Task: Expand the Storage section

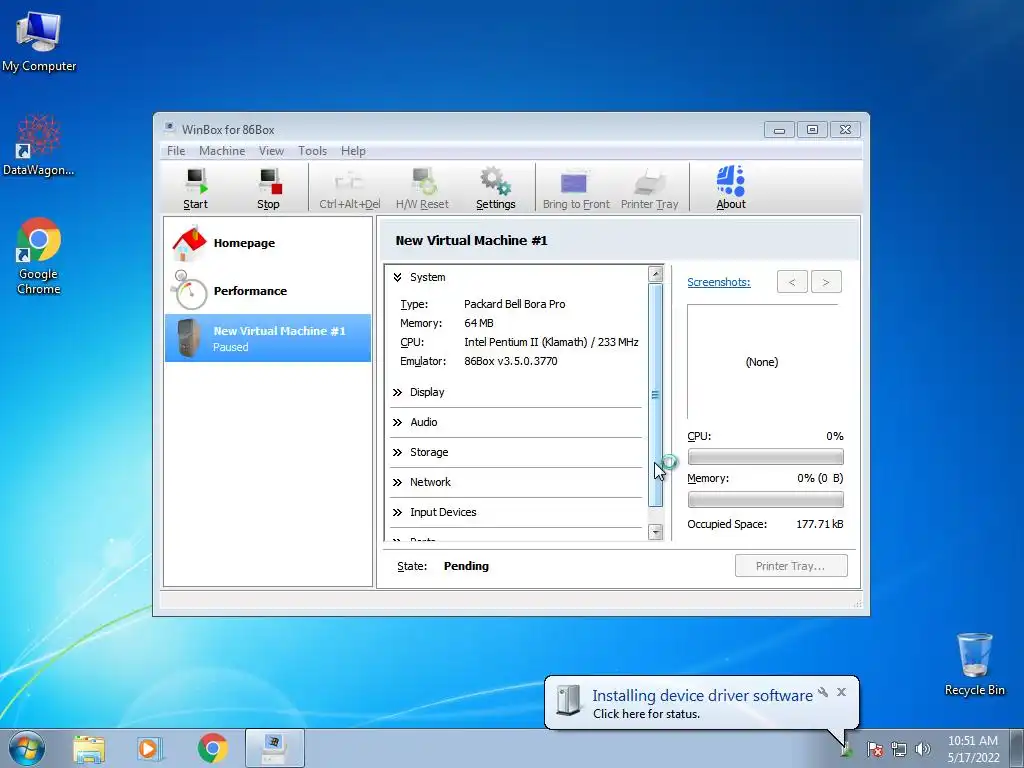Action: (397, 453)
